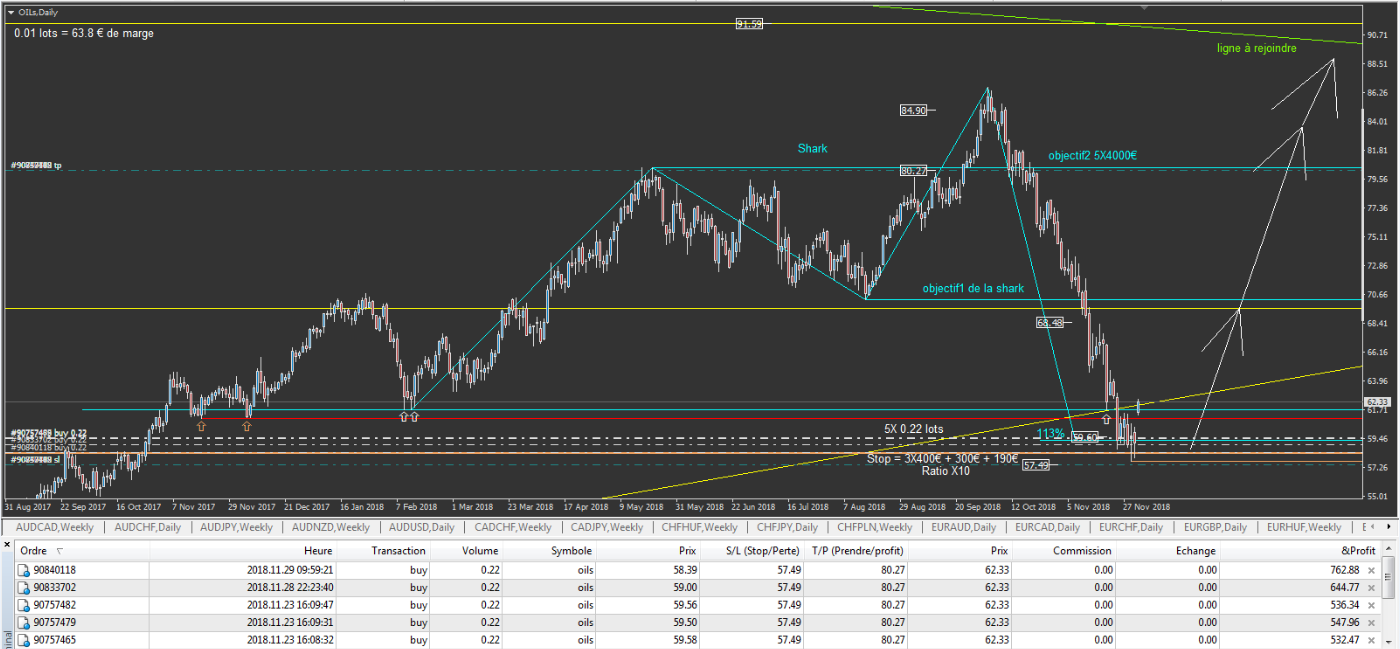
Task: Click the order icon for ticket 90757465
Action: (x=24, y=639)
